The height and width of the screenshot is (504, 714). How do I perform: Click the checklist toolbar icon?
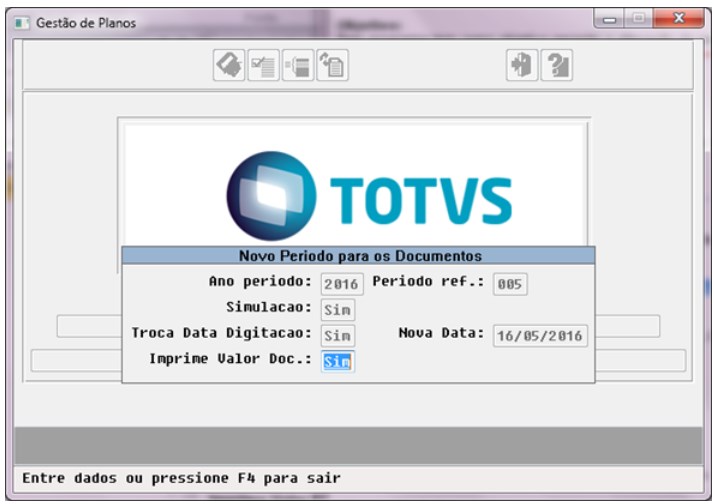point(264,65)
